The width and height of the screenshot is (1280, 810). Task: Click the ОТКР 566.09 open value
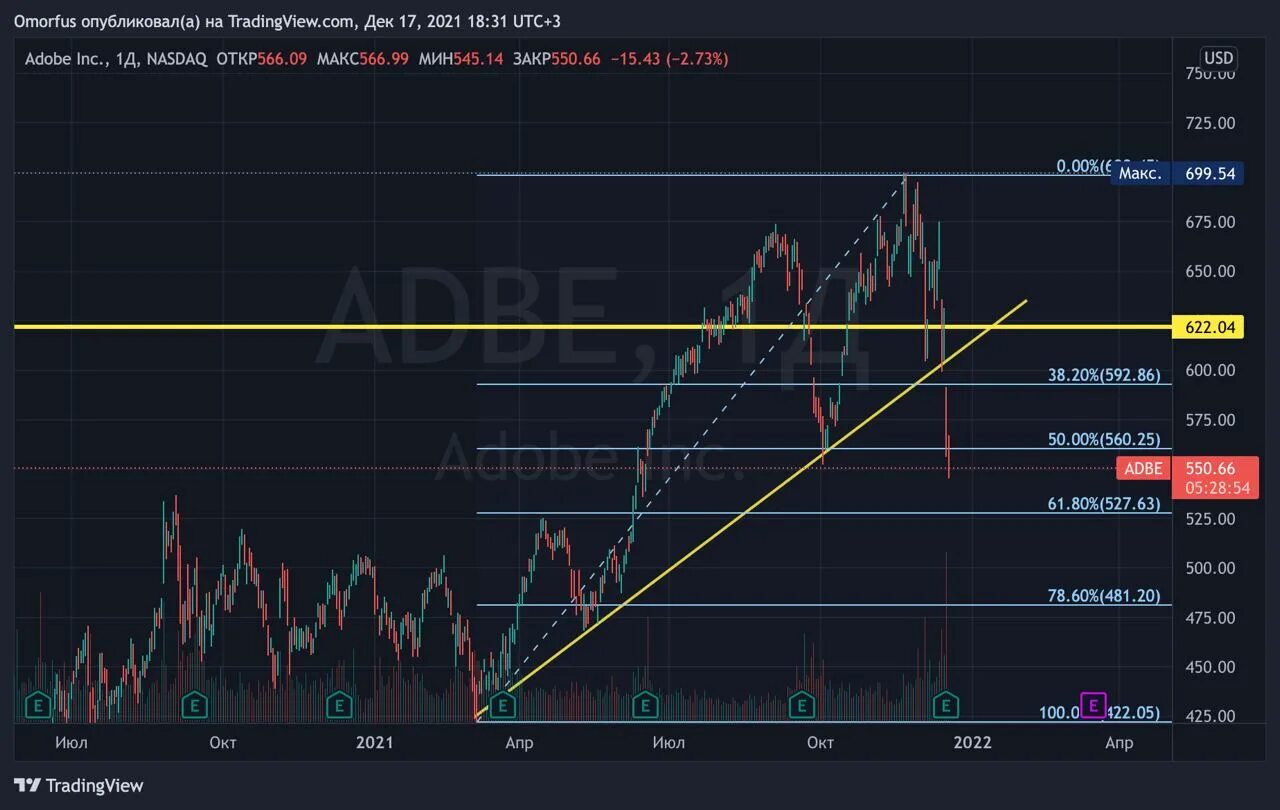coord(264,59)
